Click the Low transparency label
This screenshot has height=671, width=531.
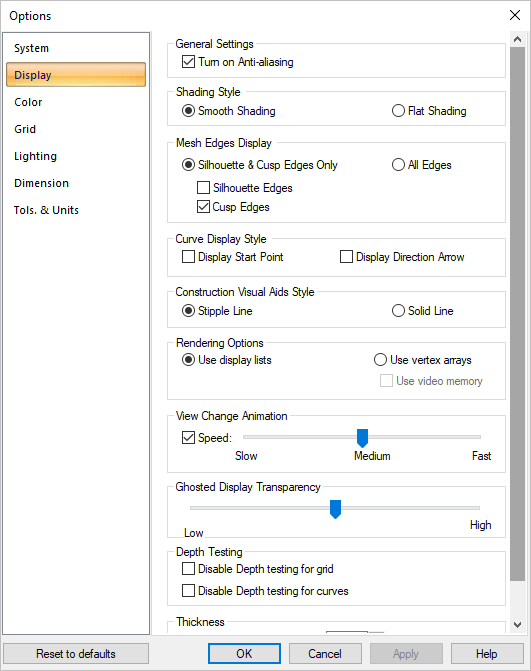click(x=193, y=533)
